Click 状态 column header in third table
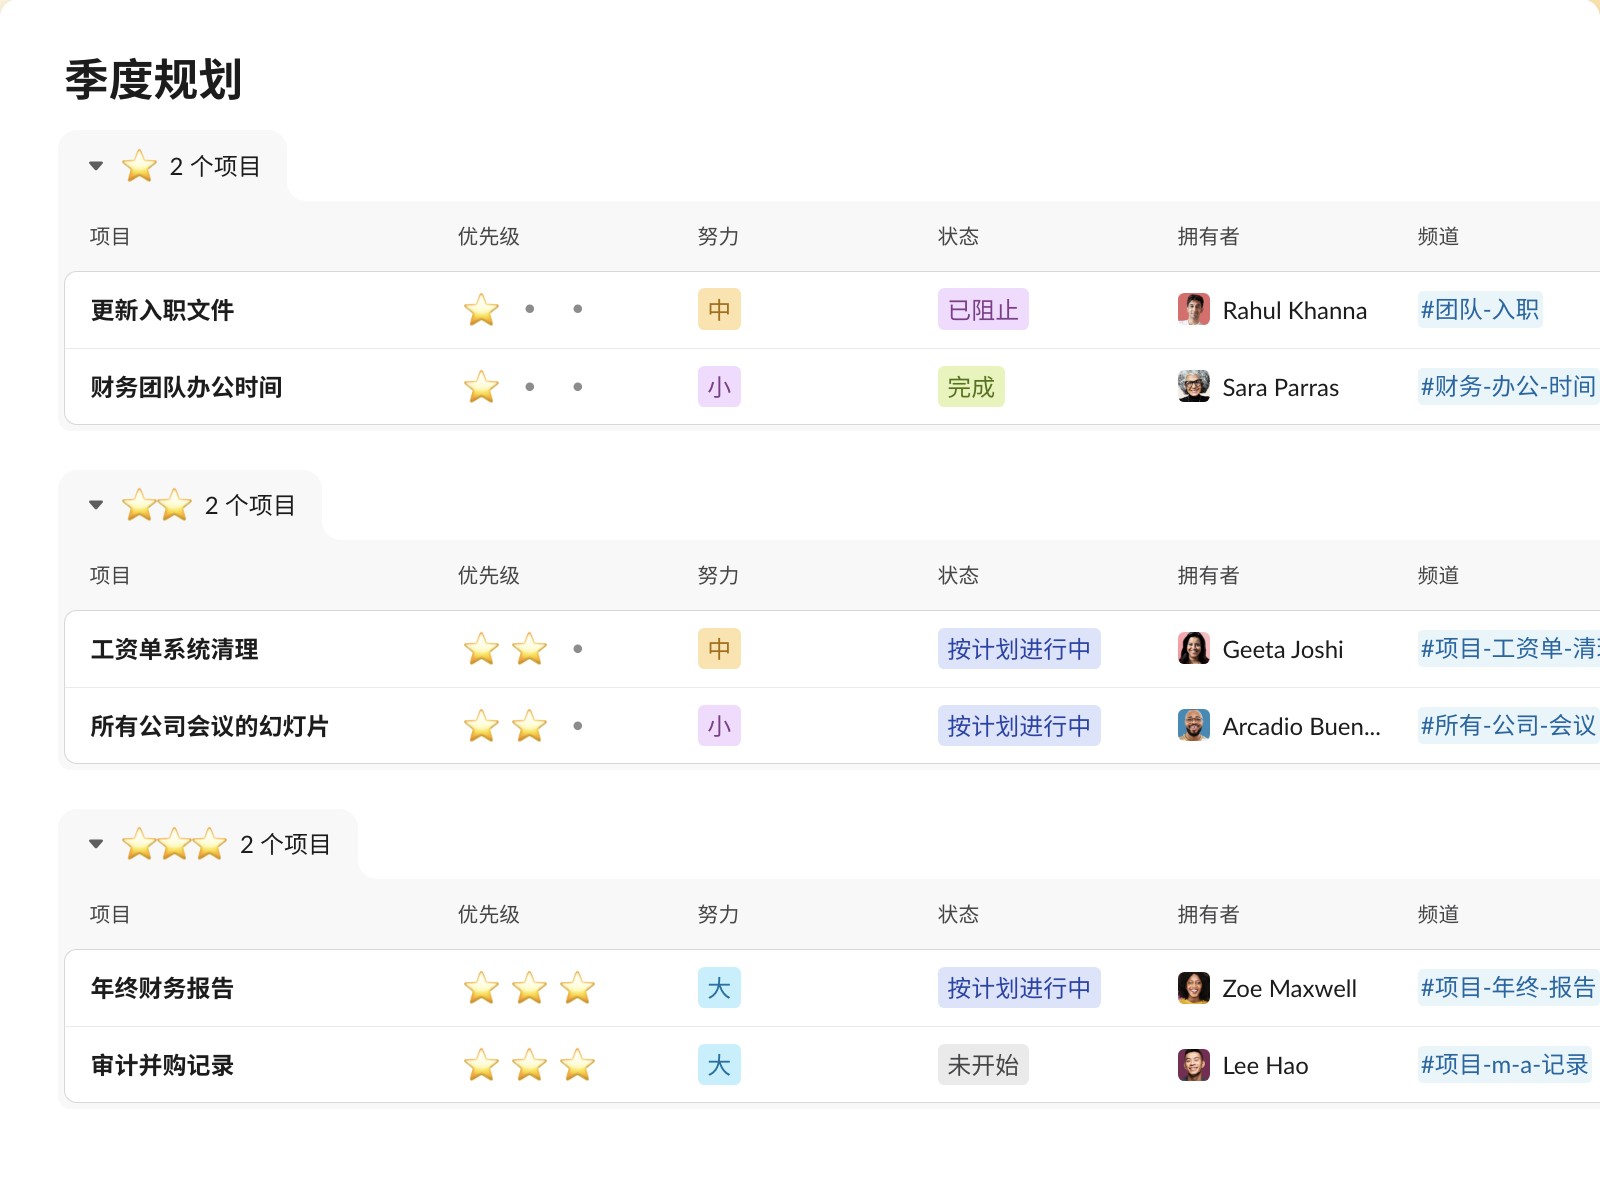Viewport: 1600px width, 1200px height. (958, 915)
